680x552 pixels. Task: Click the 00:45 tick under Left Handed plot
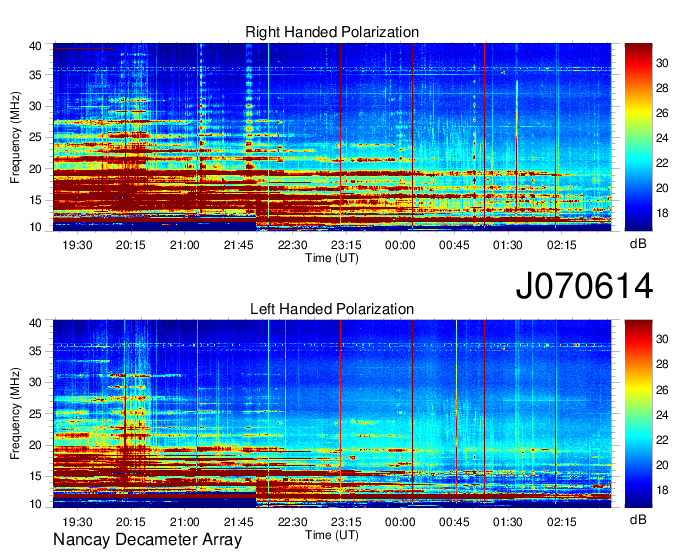(x=454, y=522)
